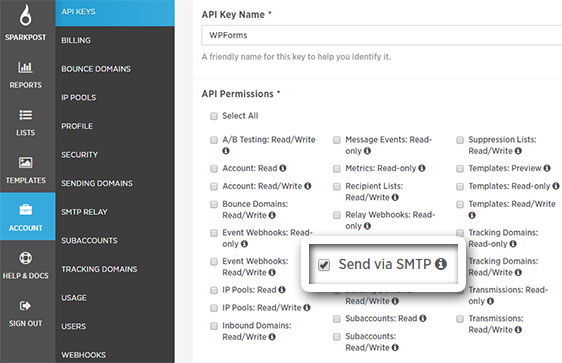Click info icon for Tracking Domains: Read/Write
562x363 pixels.
[x=518, y=272]
